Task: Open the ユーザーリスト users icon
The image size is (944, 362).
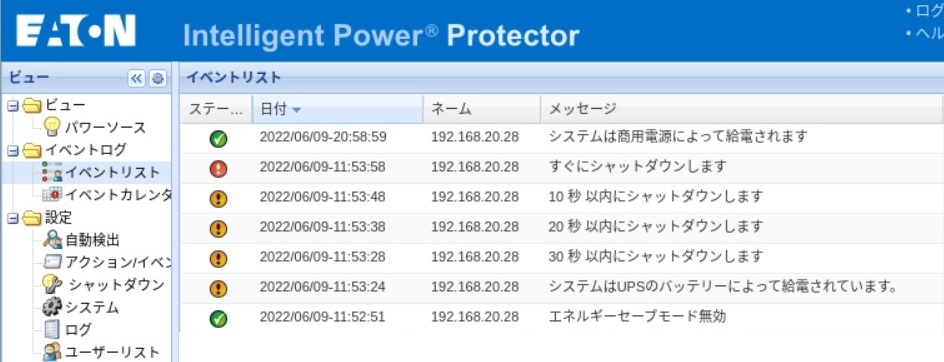Action: (52, 352)
